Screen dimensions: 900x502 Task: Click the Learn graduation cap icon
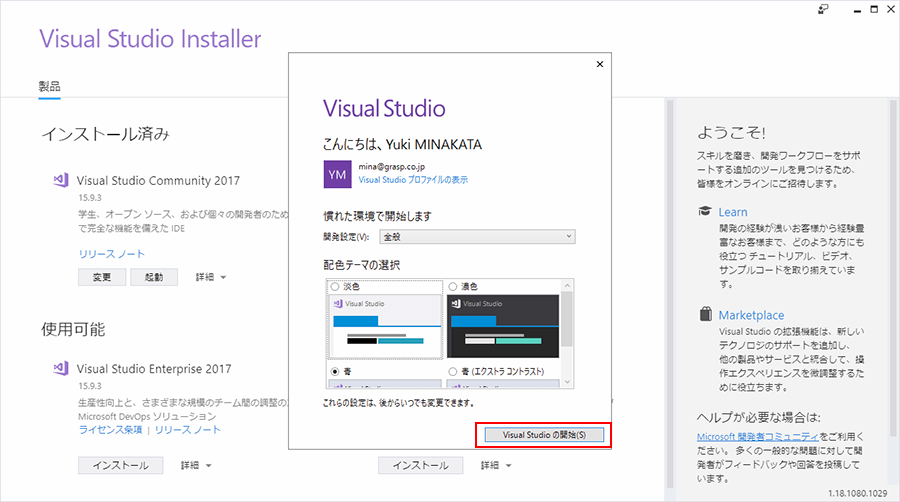(705, 211)
